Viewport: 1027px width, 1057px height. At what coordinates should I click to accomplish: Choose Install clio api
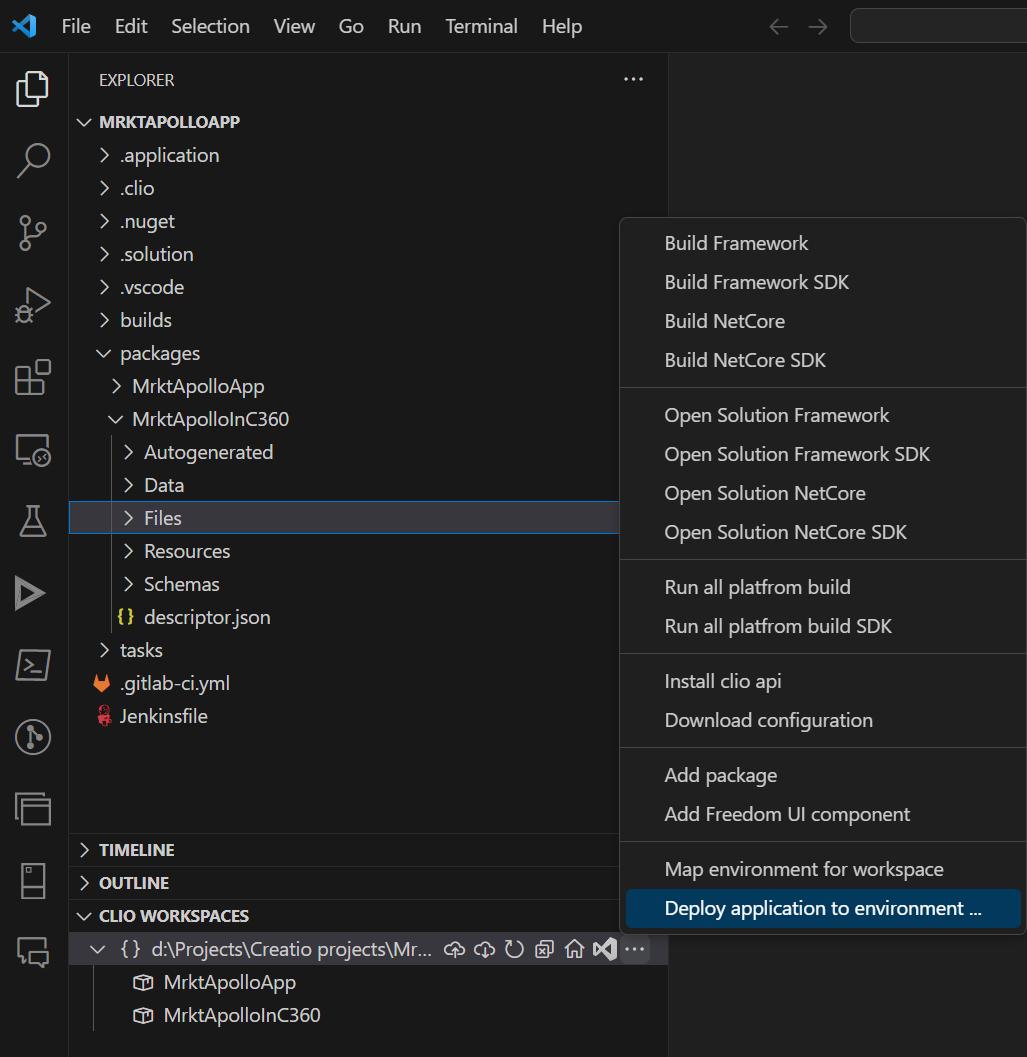coord(823,682)
